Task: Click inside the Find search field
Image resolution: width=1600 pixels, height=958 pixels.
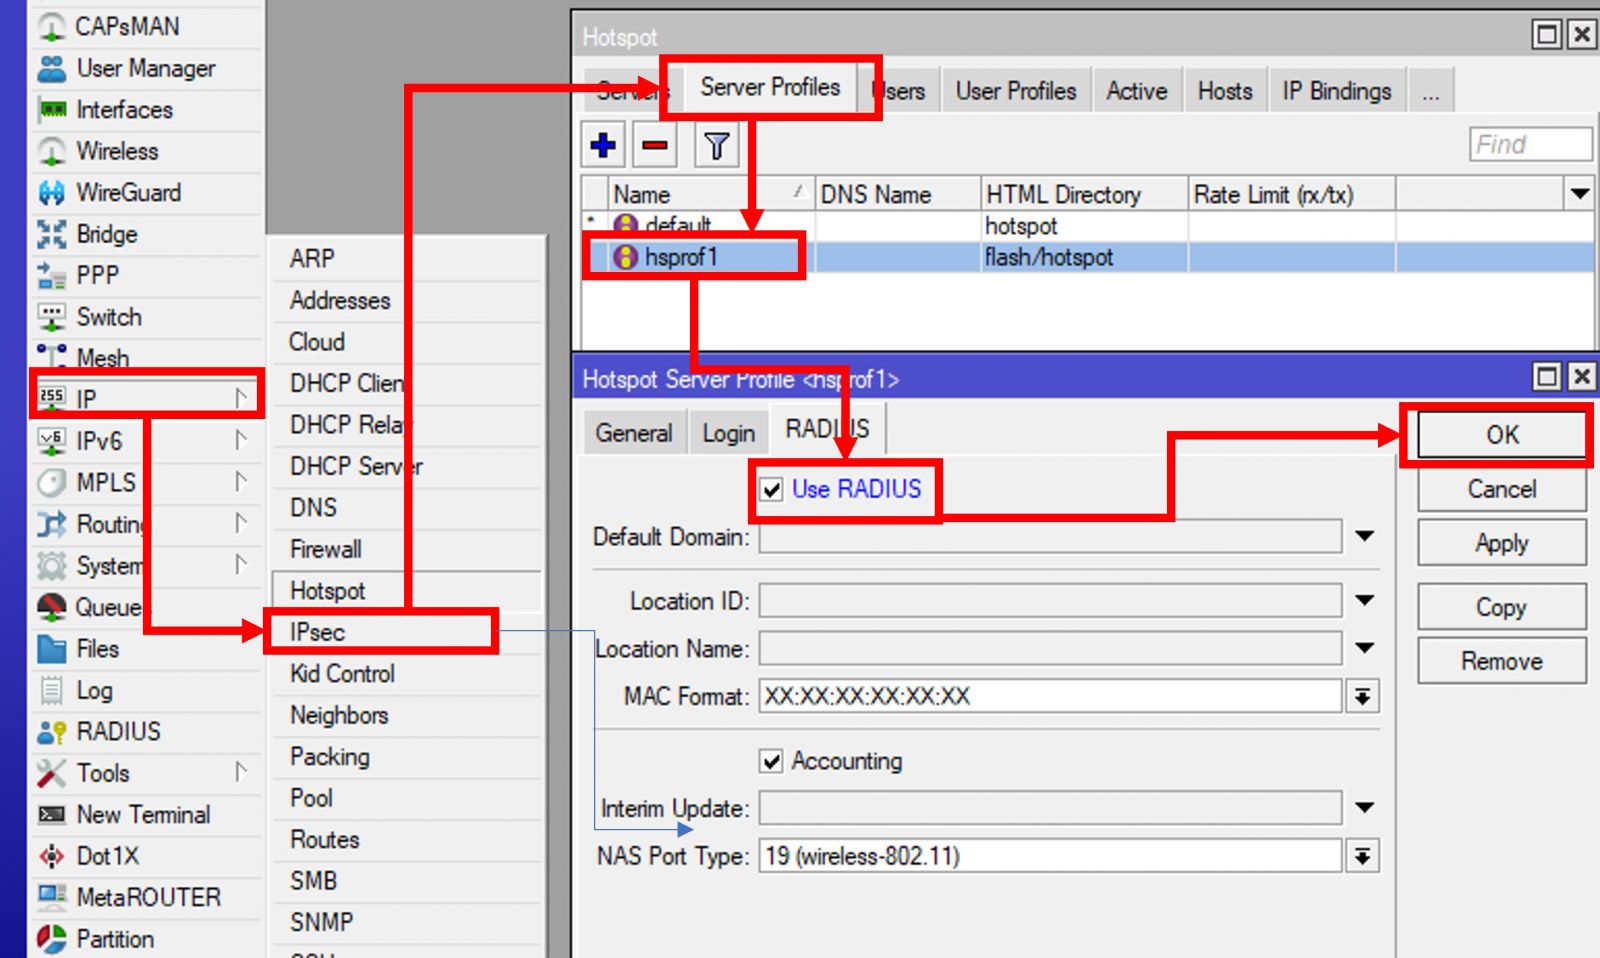Action: [x=1530, y=144]
